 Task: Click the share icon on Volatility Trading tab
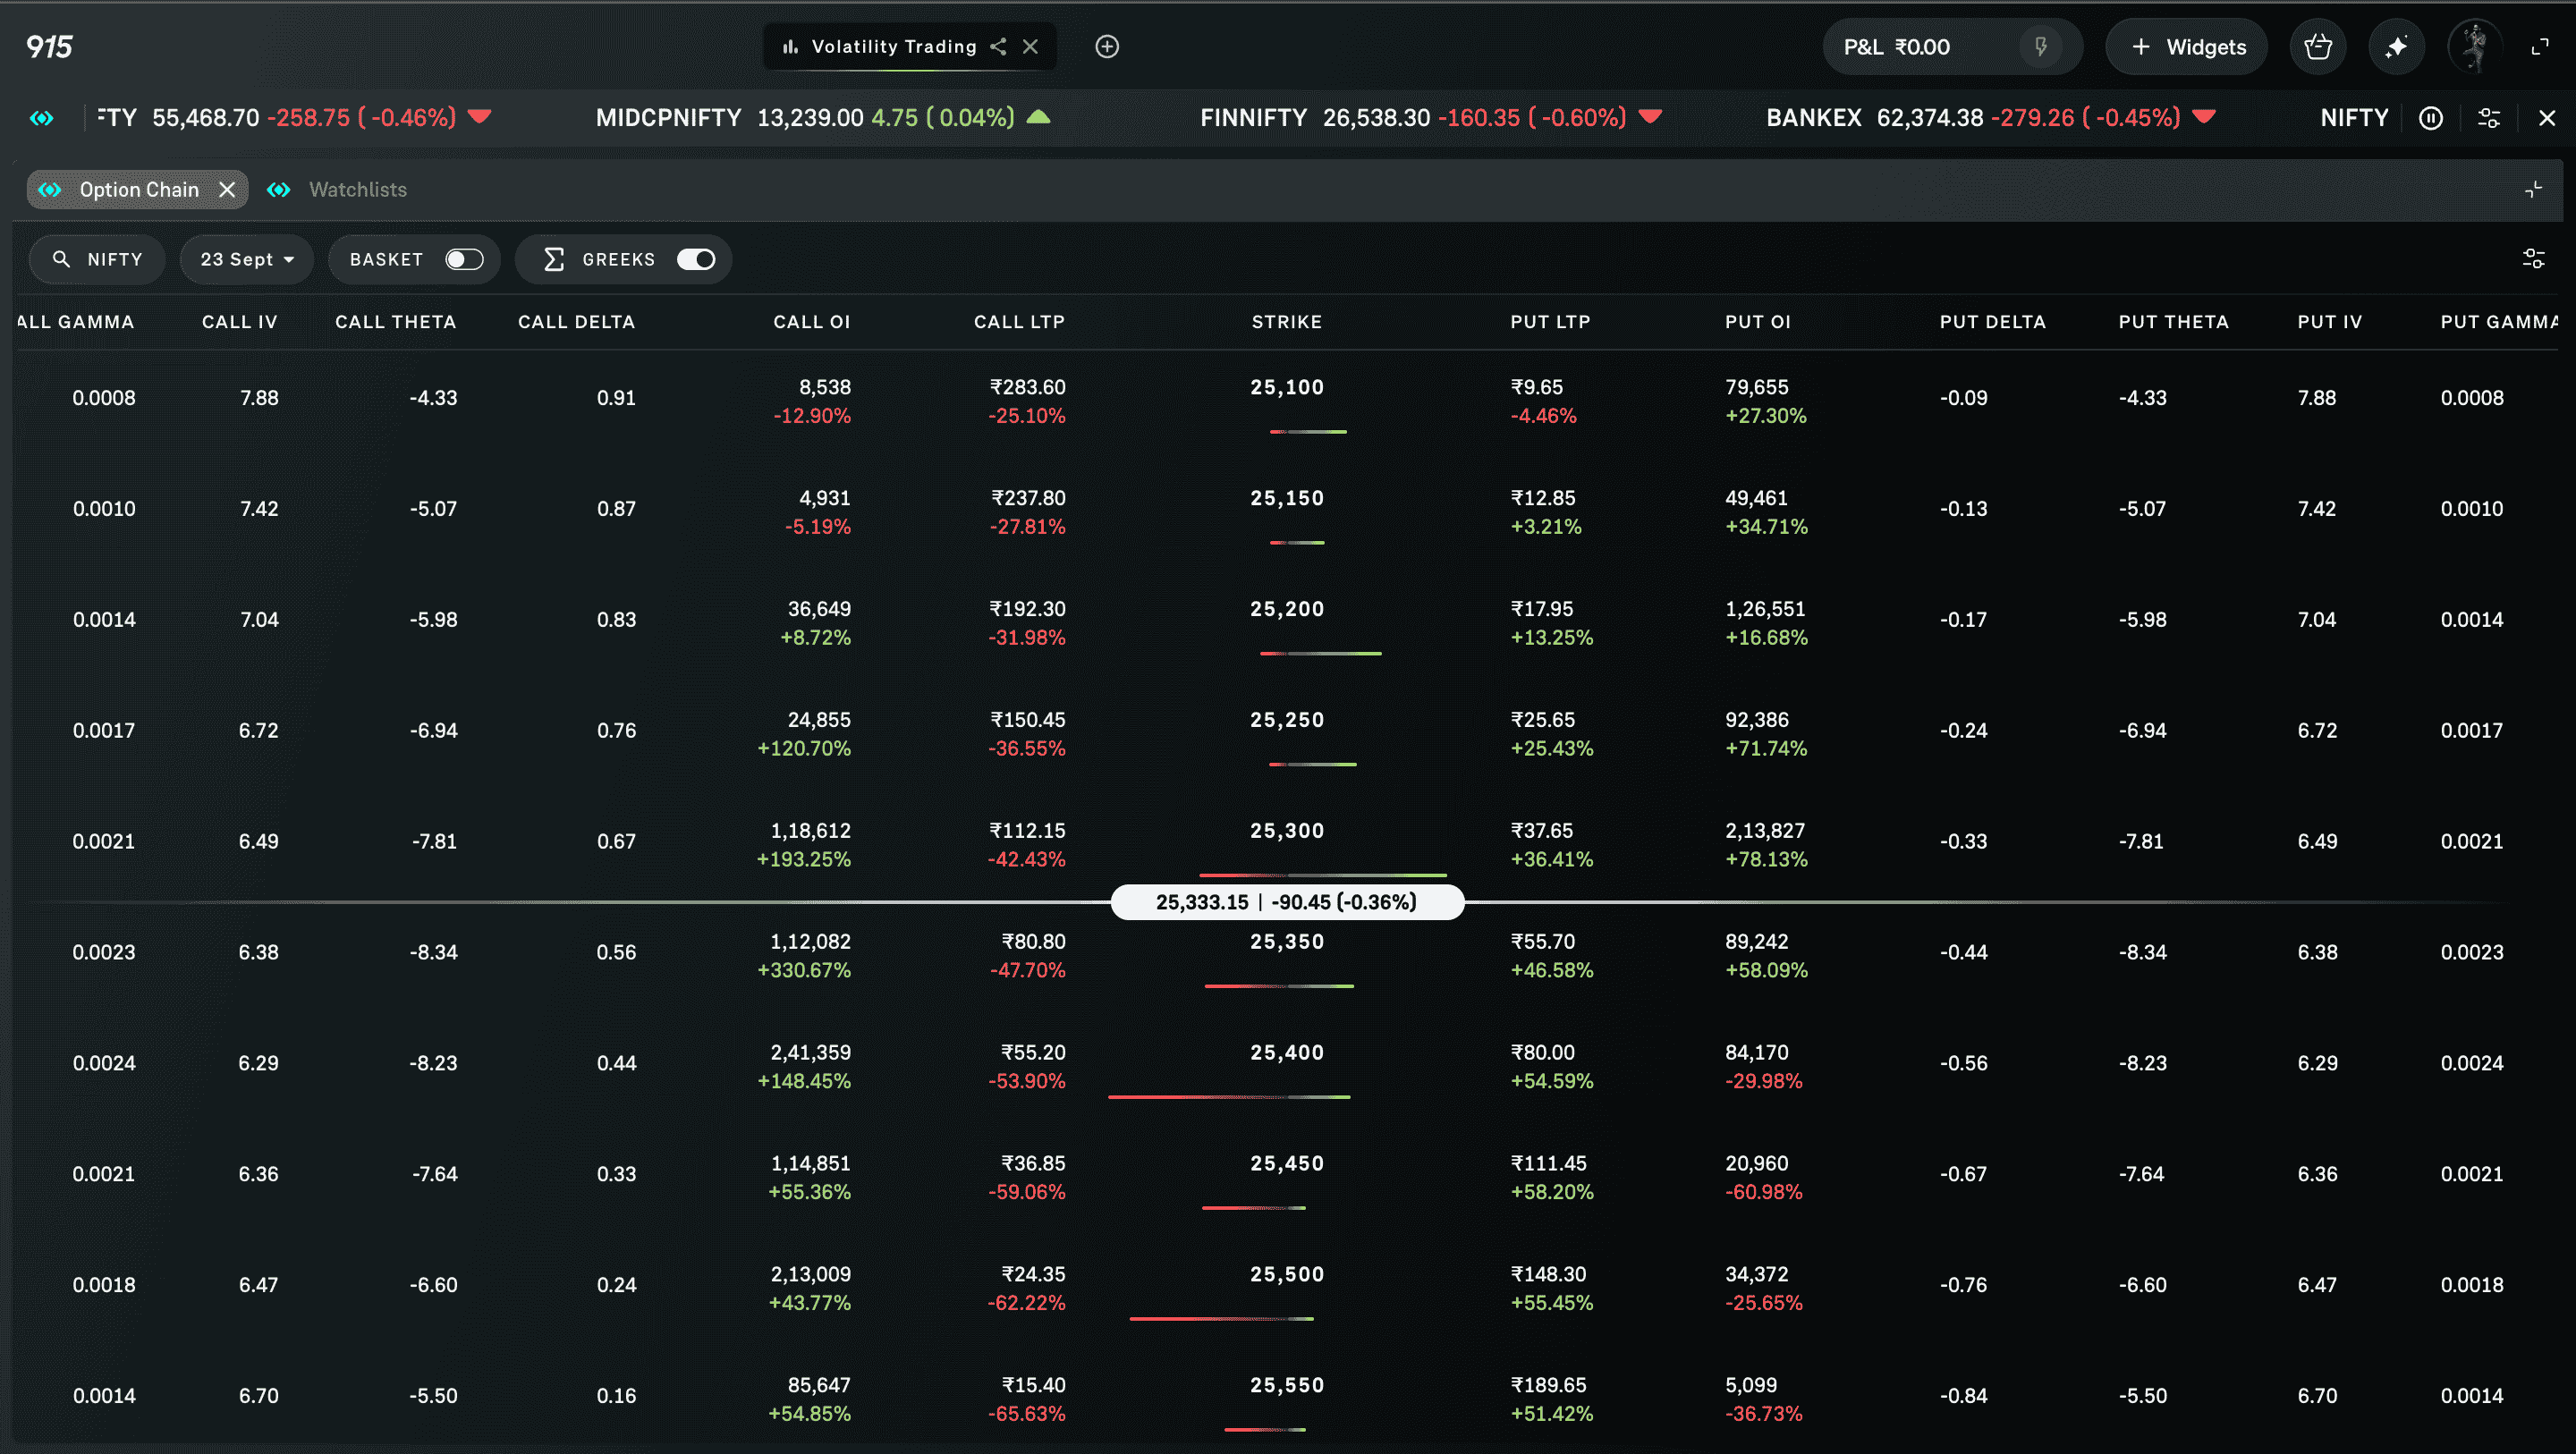pos(998,47)
